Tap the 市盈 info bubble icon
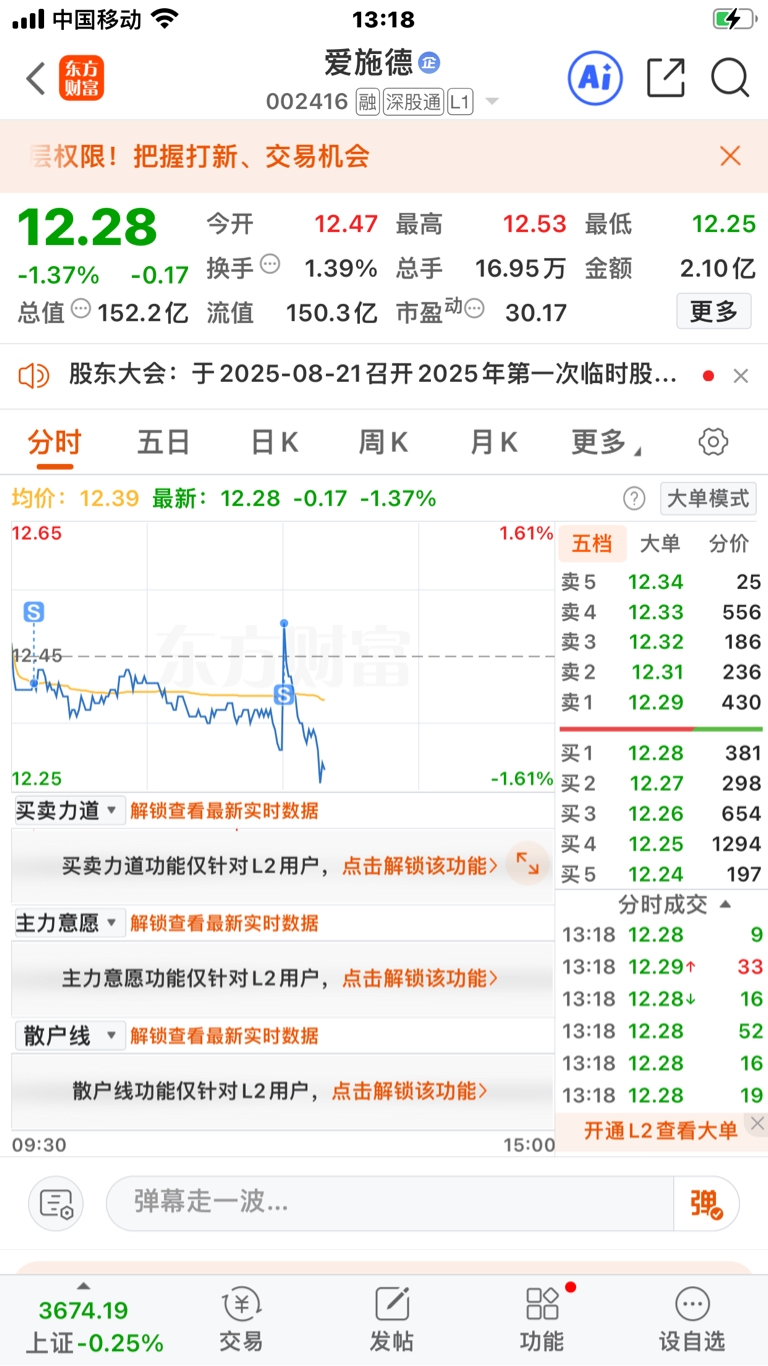768x1366 pixels. click(475, 309)
